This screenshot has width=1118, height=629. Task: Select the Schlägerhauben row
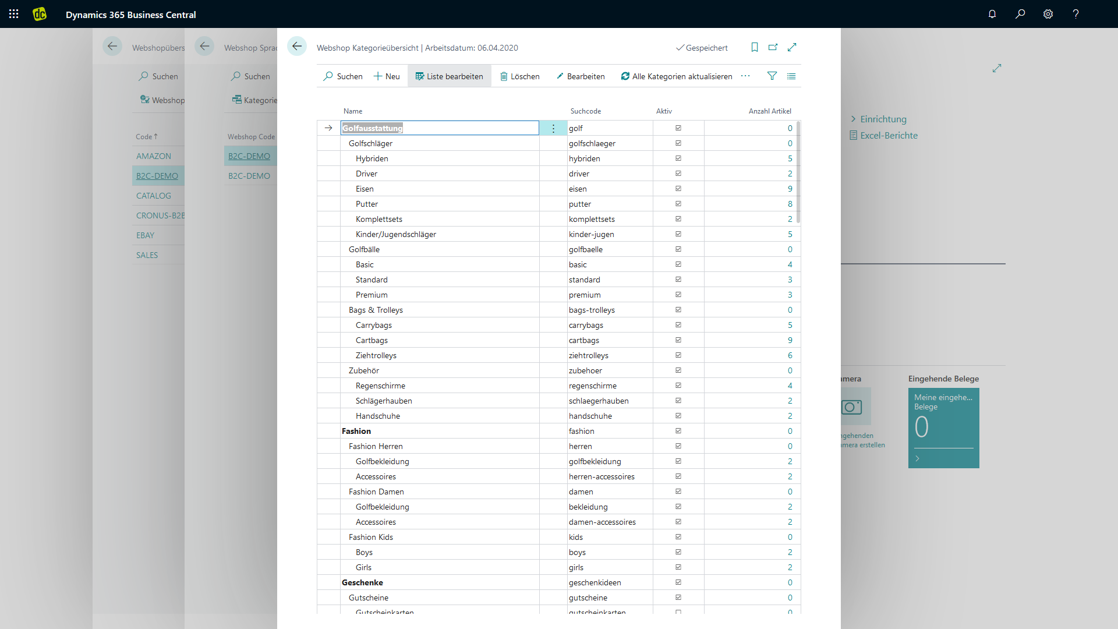[x=558, y=401]
